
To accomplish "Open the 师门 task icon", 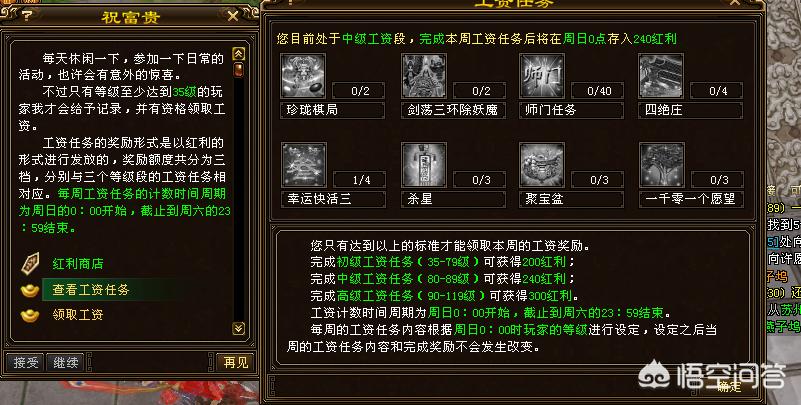I will coord(542,76).
